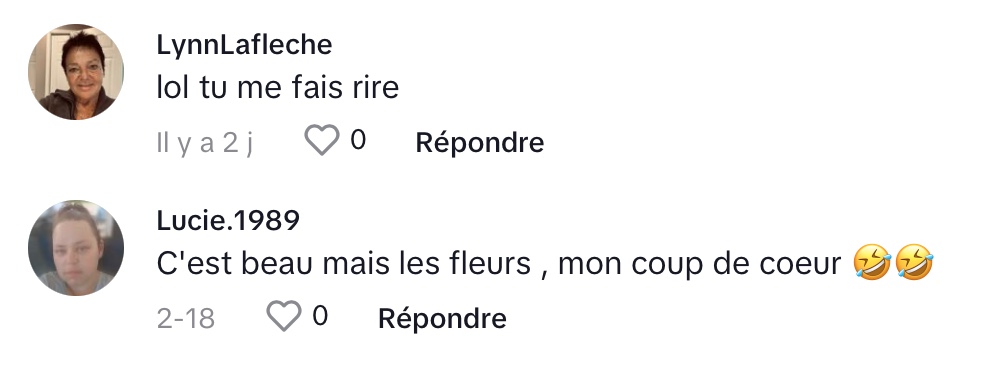Click the like count beside LynnLafleche's heart
The image size is (986, 366).
[358, 140]
